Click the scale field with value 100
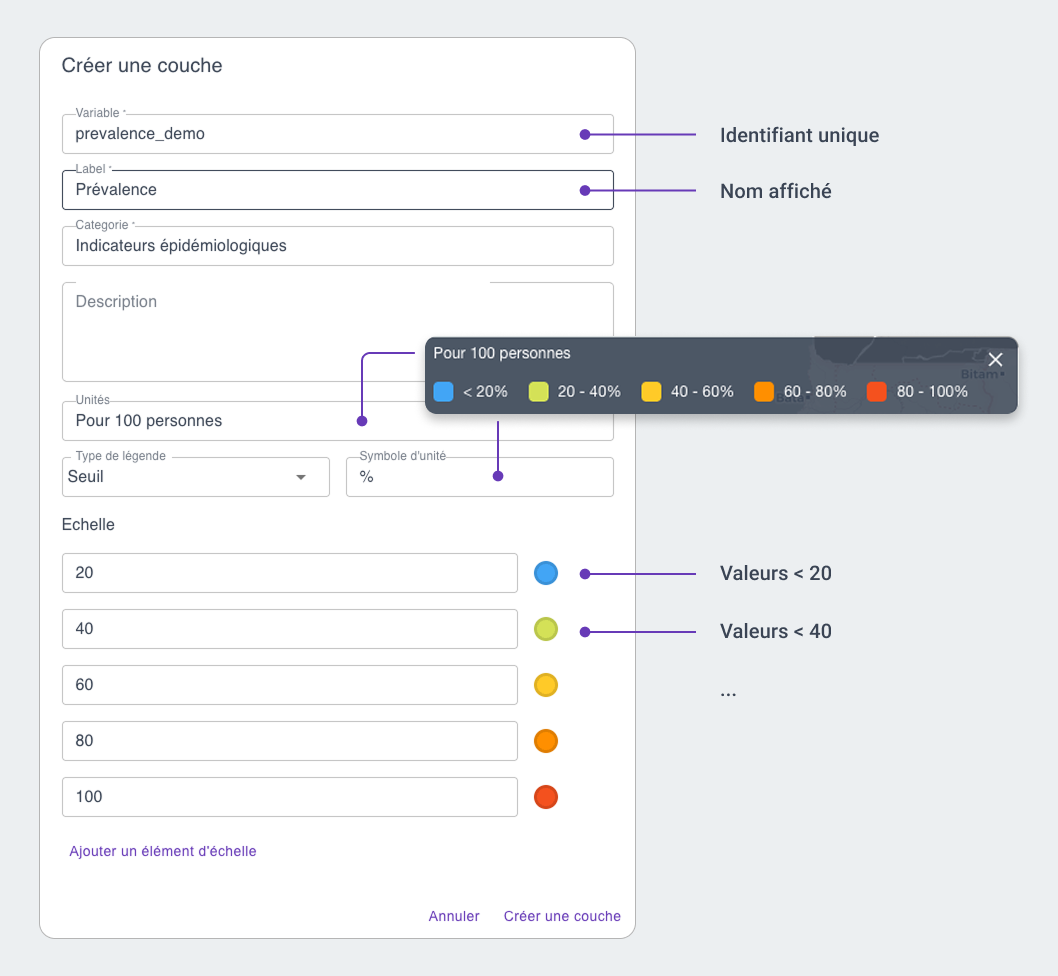Image resolution: width=1058 pixels, height=976 pixels. [289, 797]
